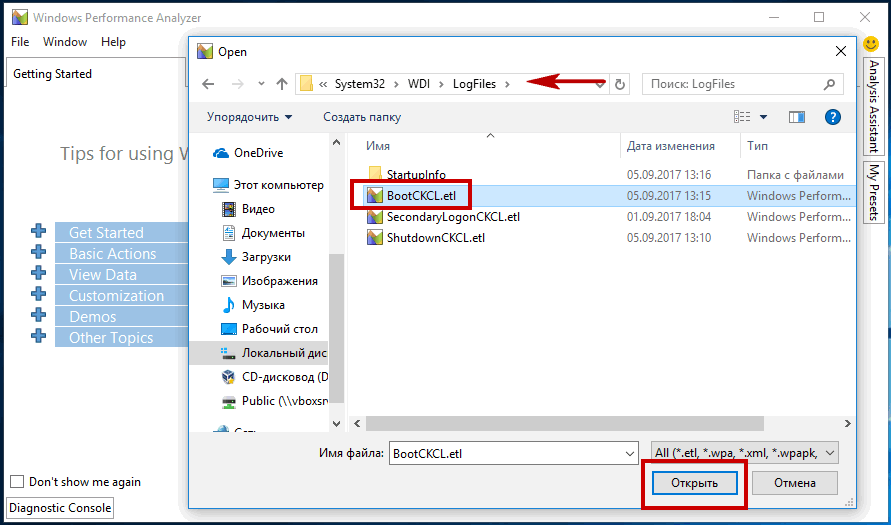
Task: Toggle the preview pane icon
Action: (797, 117)
